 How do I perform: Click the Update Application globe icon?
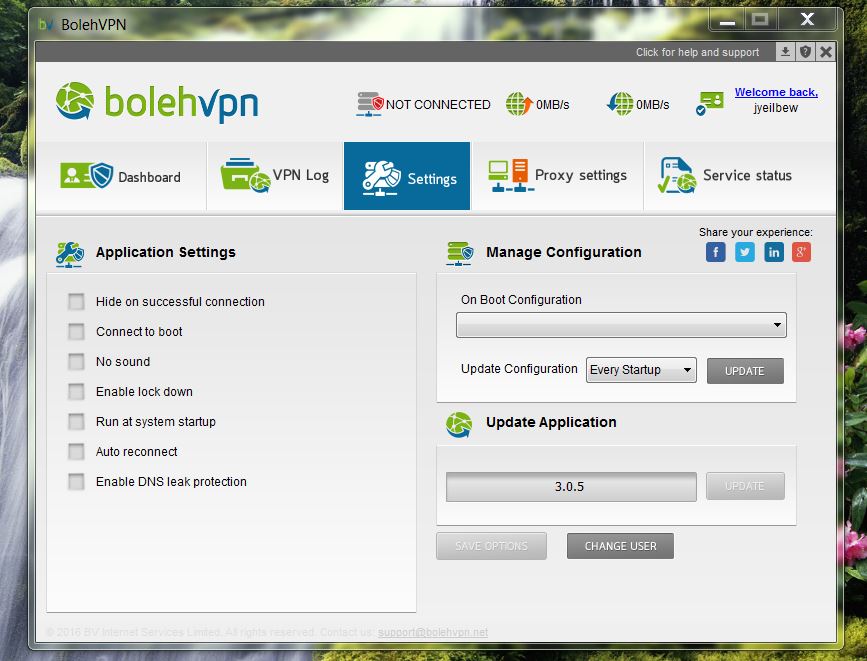coord(459,424)
